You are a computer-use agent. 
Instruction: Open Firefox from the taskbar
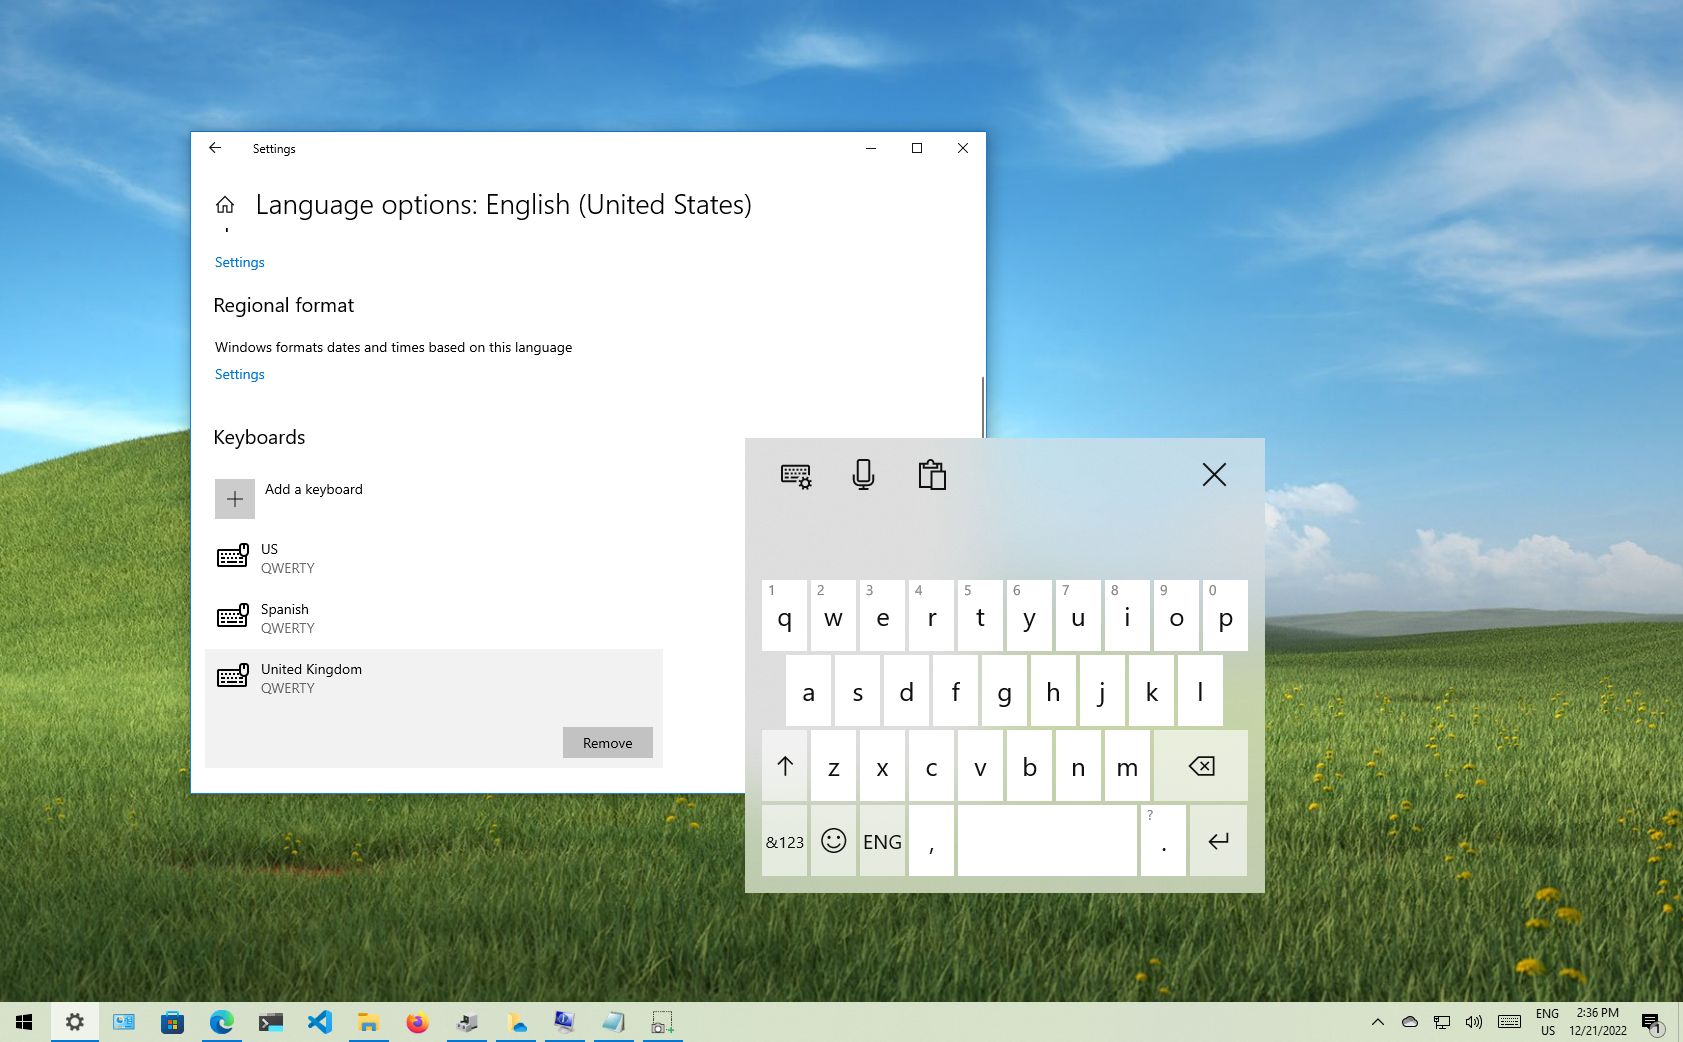coord(417,1022)
